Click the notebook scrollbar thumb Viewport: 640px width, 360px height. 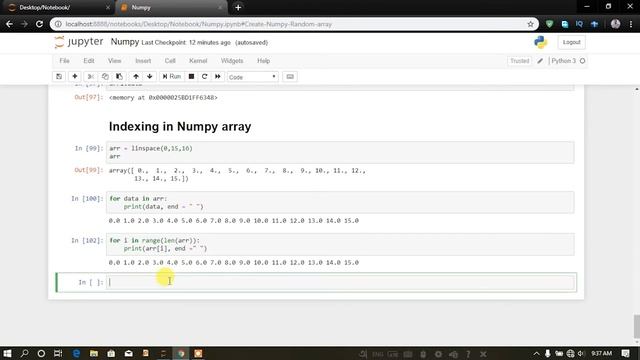point(636,326)
